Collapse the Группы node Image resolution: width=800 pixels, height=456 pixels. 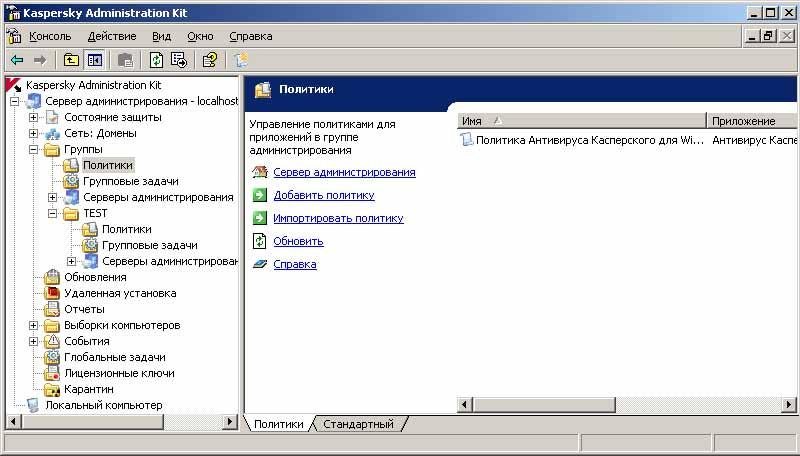(x=33, y=149)
